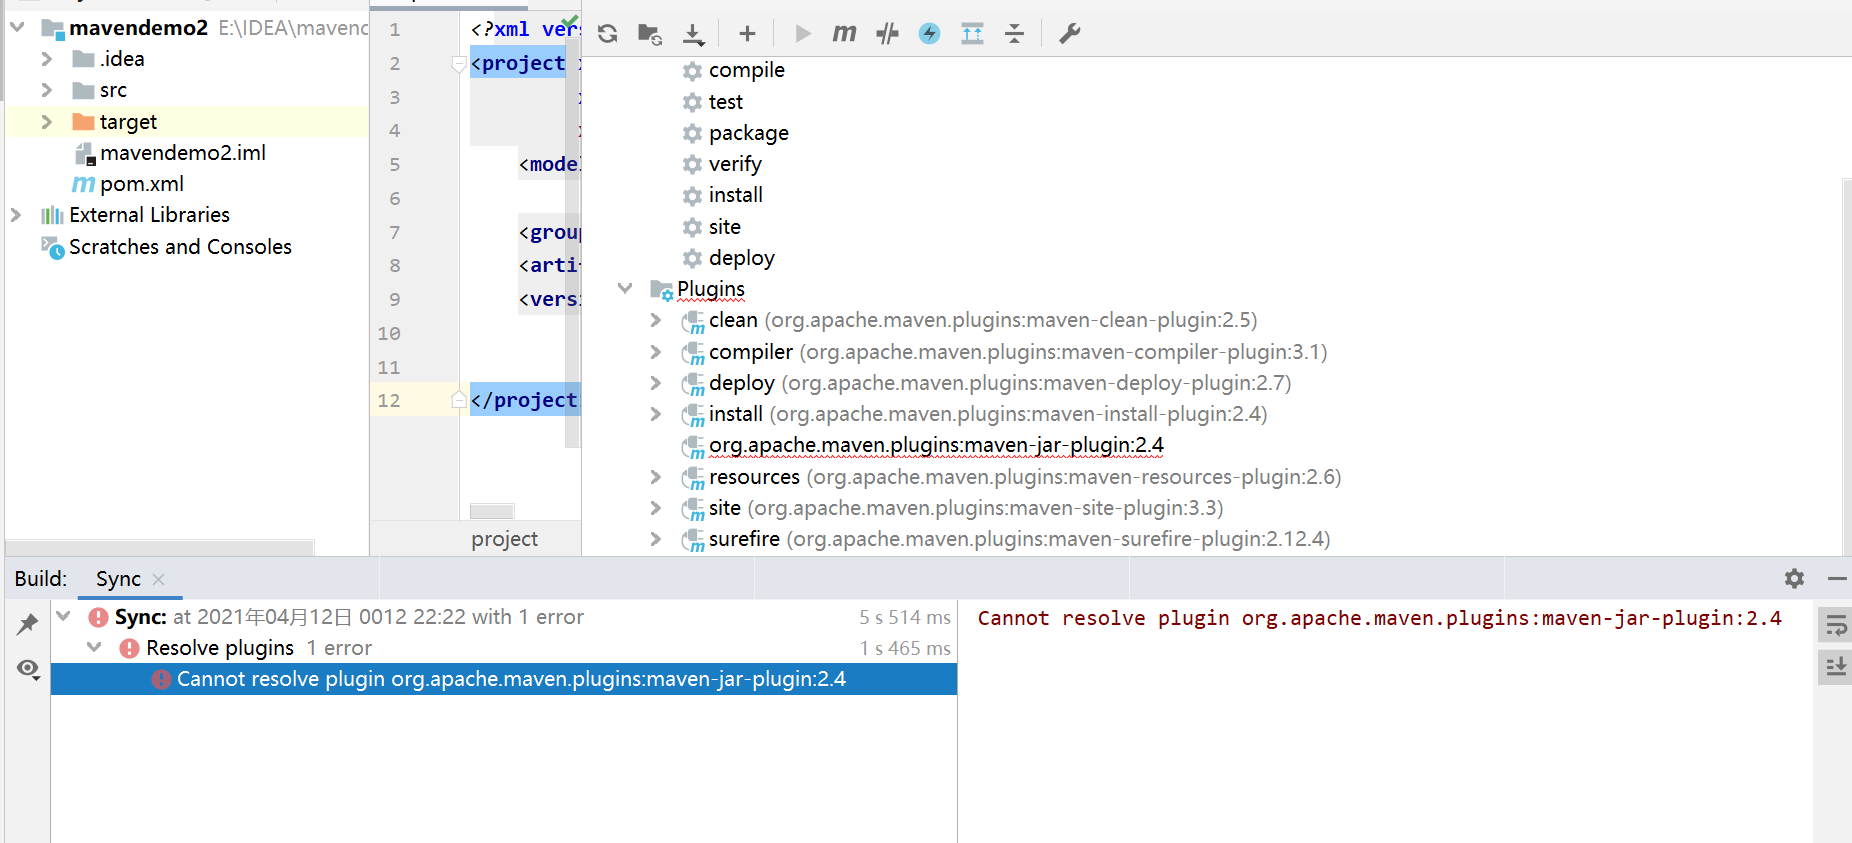Toggle soft-wrap in build output
This screenshot has width=1852, height=843.
tap(1836, 627)
